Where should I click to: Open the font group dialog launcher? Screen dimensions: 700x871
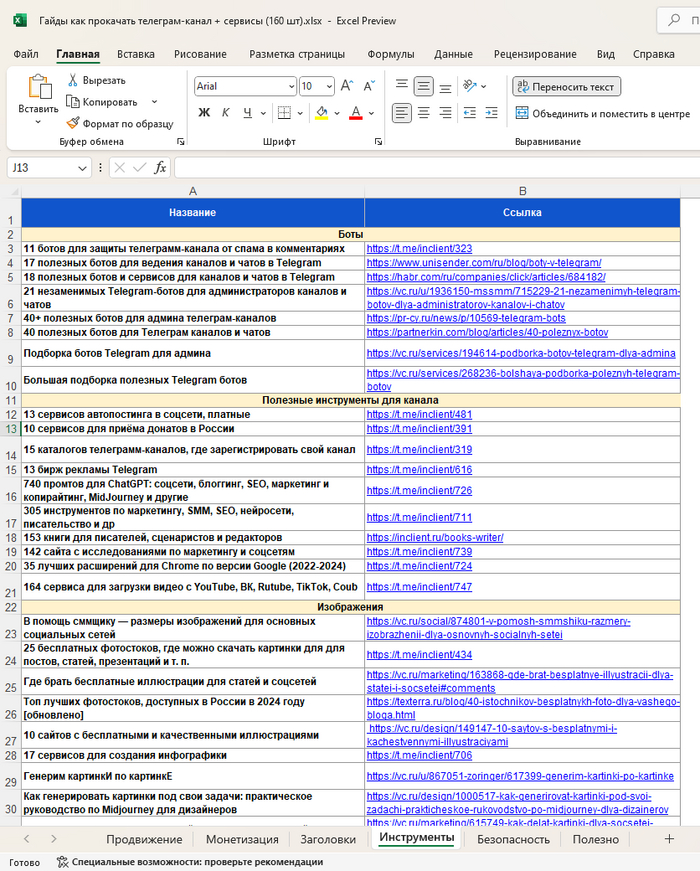pyautogui.click(x=378, y=142)
